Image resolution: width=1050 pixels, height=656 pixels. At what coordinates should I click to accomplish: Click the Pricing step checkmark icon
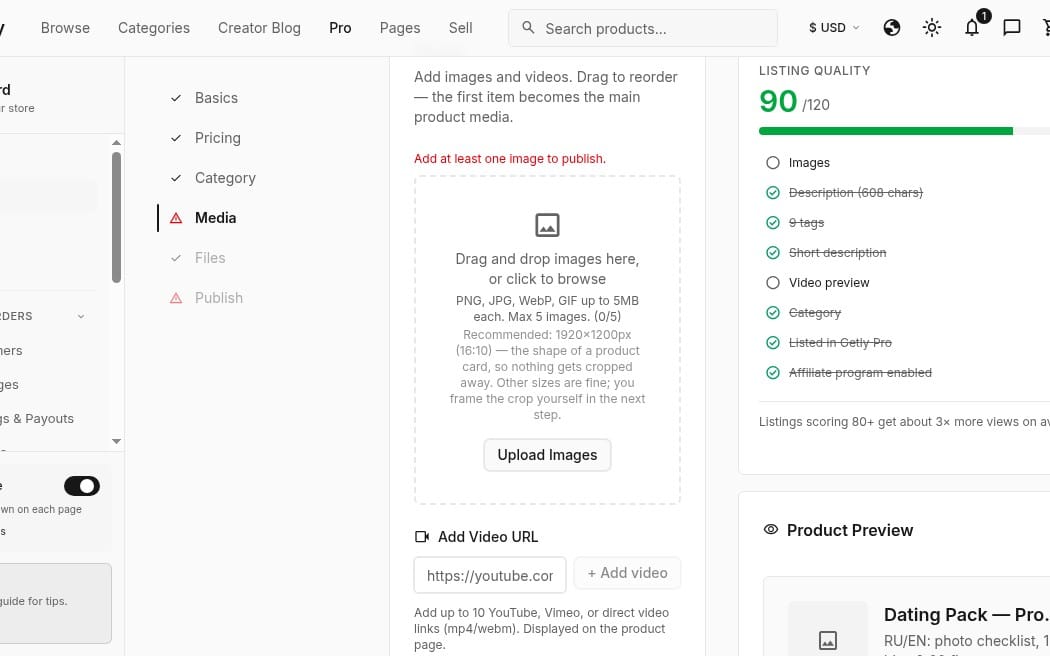[x=176, y=138]
